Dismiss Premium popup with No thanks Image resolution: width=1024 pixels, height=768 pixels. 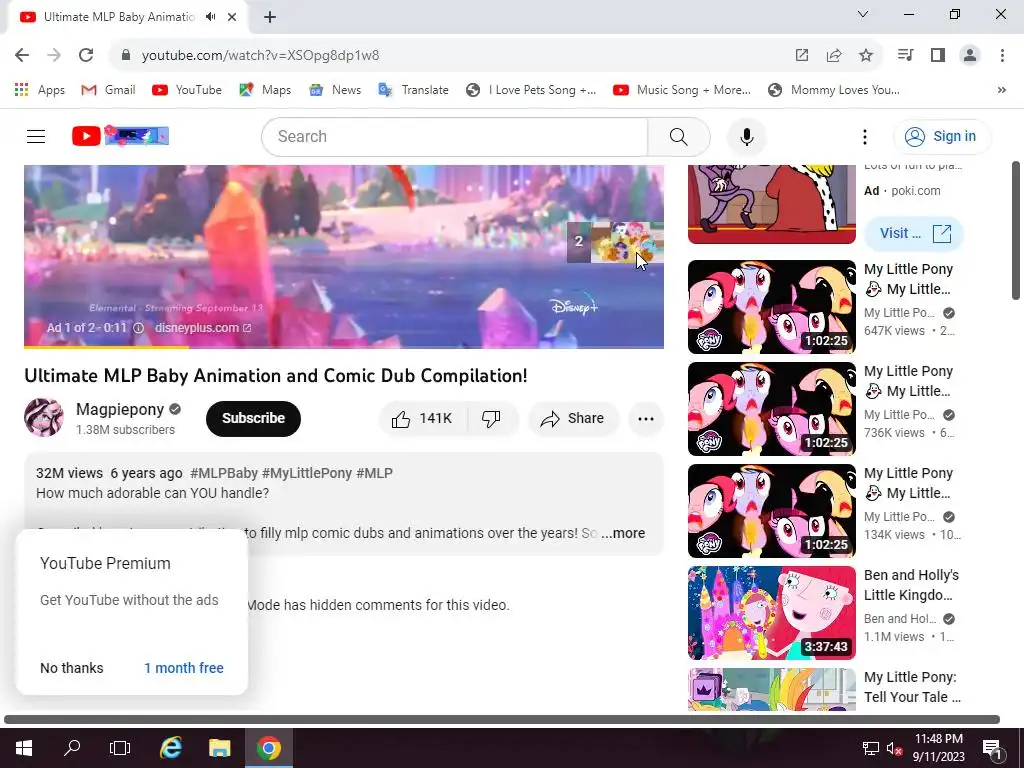click(72, 668)
